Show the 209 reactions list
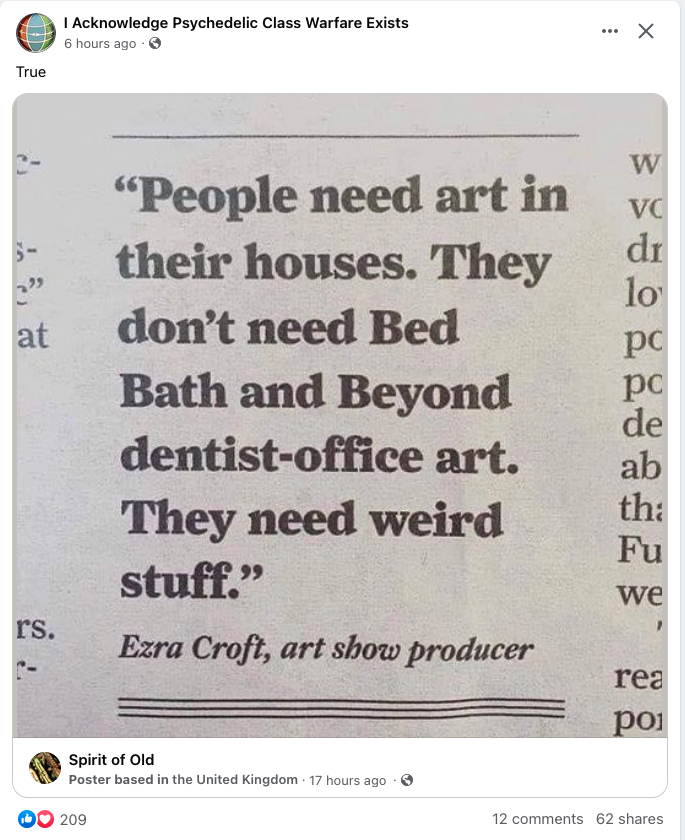Image resolution: width=685 pixels, height=840 pixels. [73, 819]
